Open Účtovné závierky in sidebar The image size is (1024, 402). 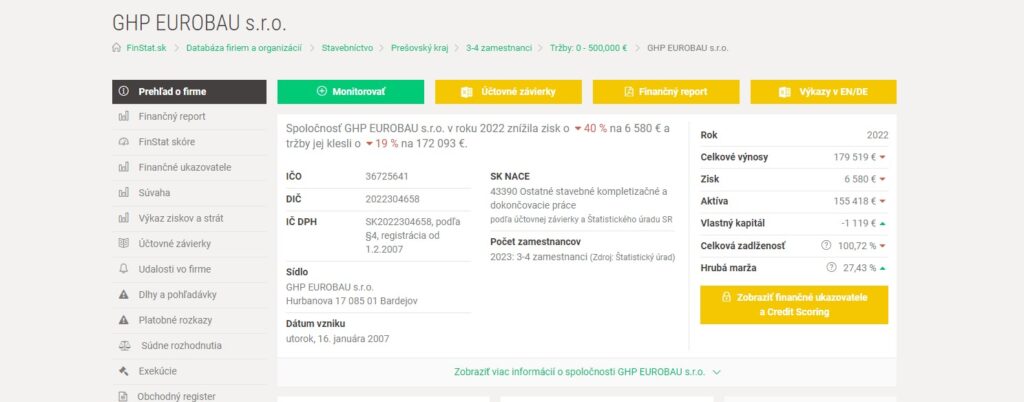click(189, 244)
